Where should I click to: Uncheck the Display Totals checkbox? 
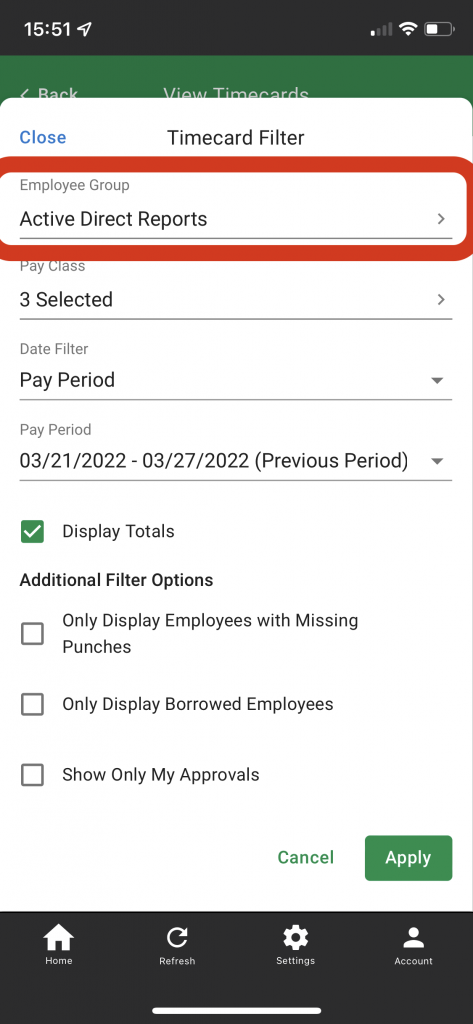click(x=33, y=532)
